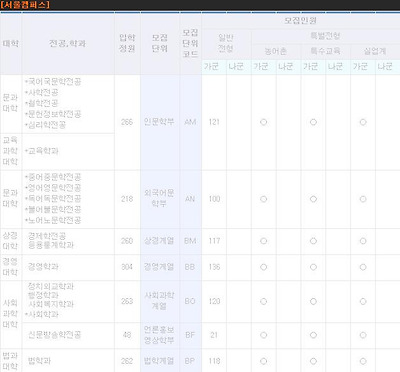The height and width of the screenshot is (372, 400).
Task: Select the 언론홍보영상학부 recruitment unit
Action: (x=159, y=334)
